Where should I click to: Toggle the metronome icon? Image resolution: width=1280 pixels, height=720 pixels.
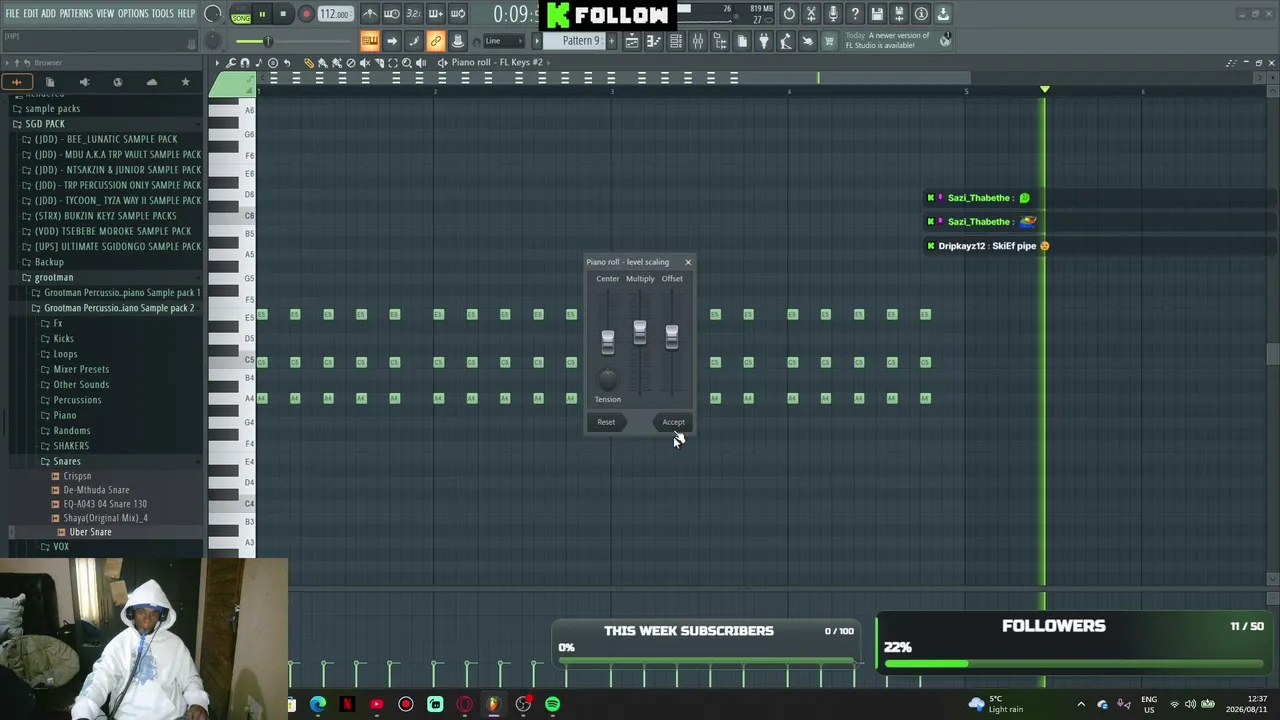(370, 14)
